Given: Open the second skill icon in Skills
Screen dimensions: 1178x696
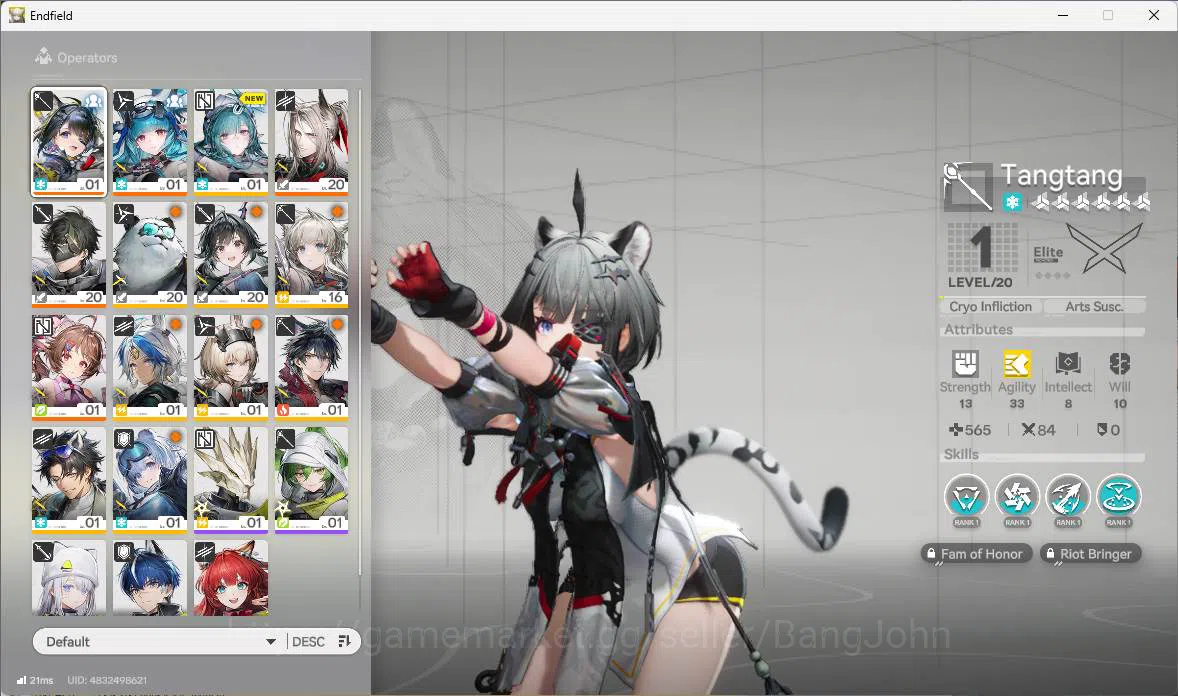Looking at the screenshot, I should (x=1016, y=497).
